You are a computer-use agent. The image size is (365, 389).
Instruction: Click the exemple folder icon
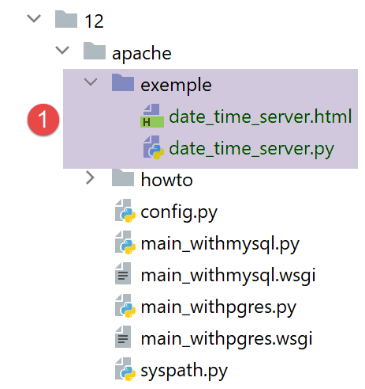click(123, 82)
